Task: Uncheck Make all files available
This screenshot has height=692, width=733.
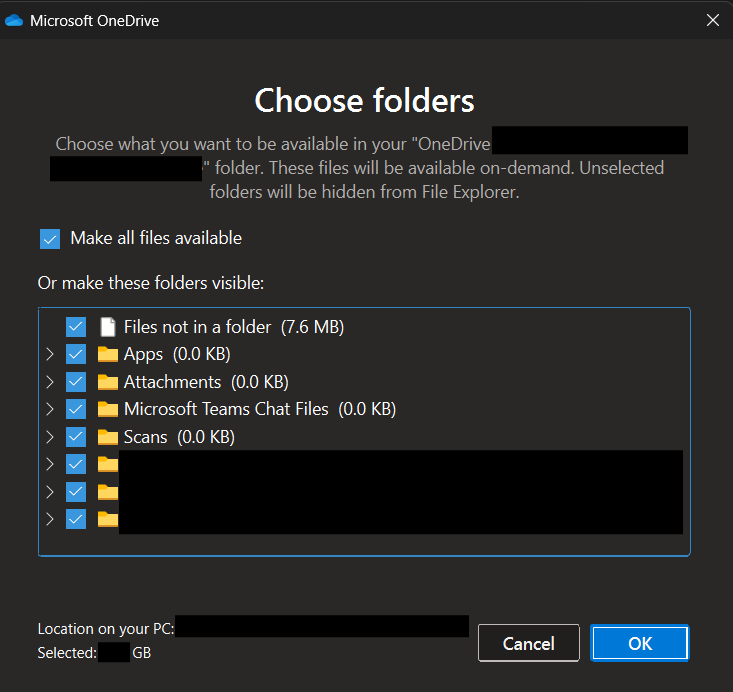Action: 50,239
